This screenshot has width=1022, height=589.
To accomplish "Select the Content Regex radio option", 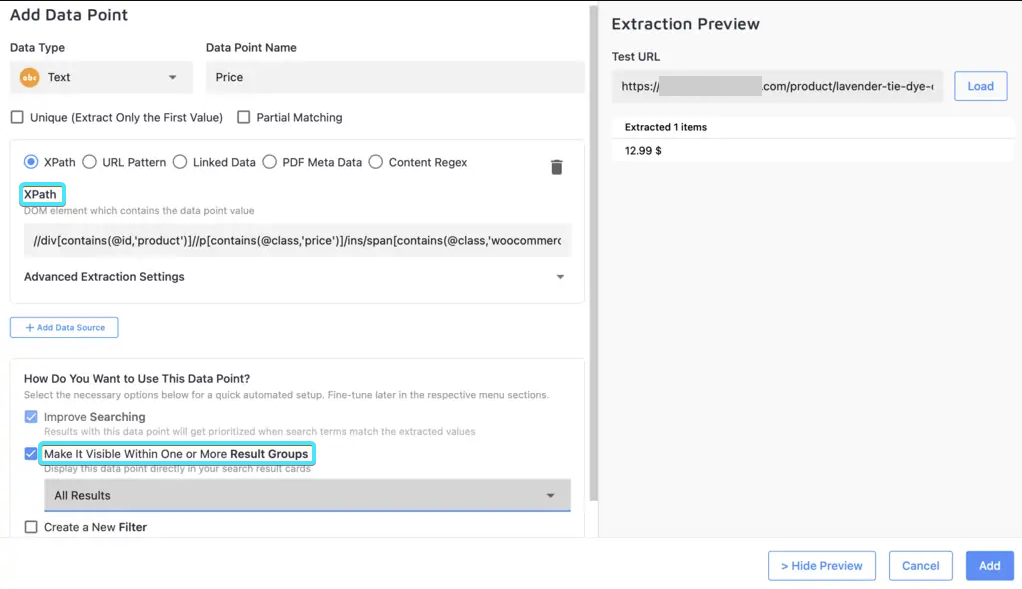I will pos(376,162).
